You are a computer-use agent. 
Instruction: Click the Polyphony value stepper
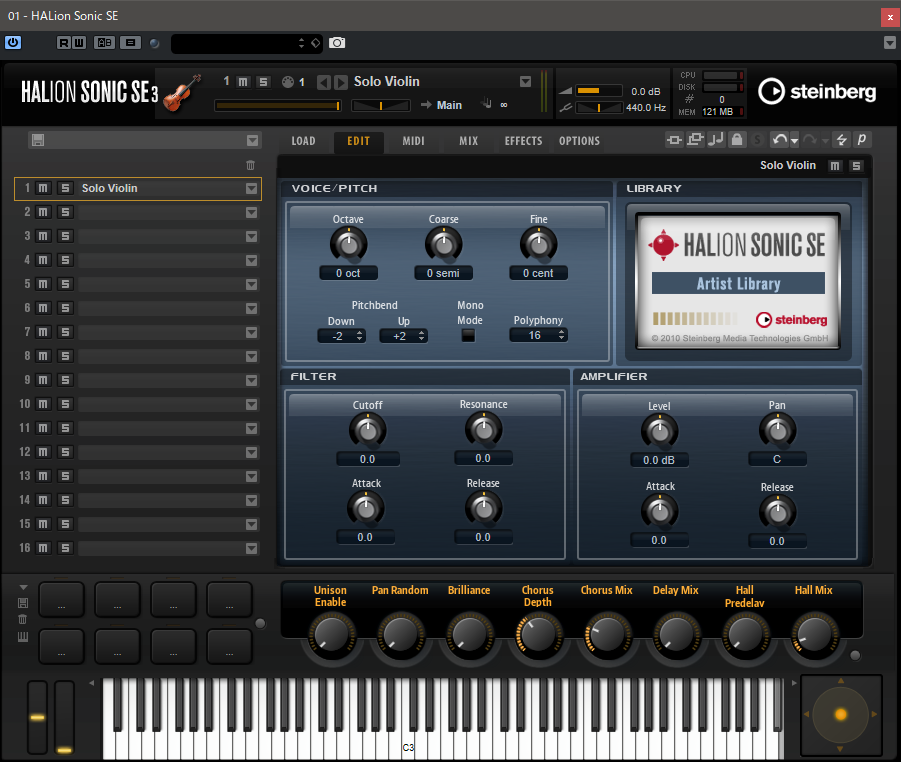[x=538, y=336]
